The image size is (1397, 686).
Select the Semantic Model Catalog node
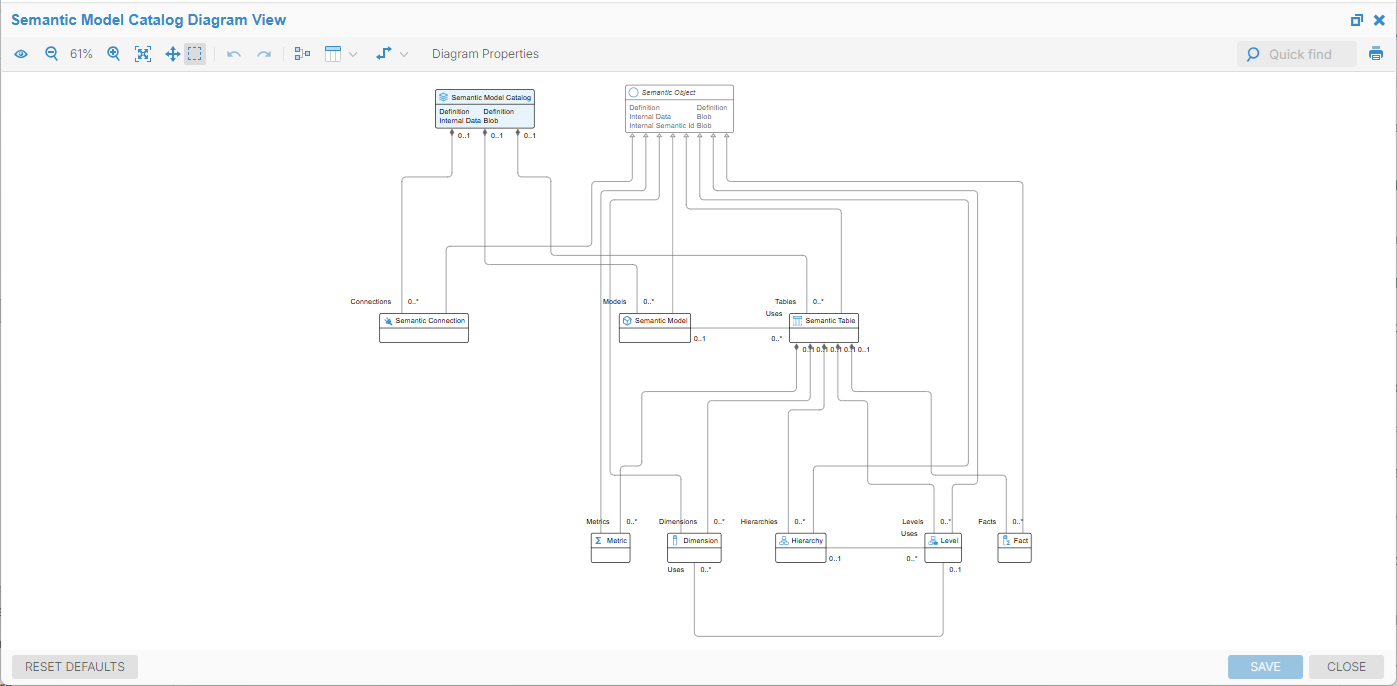[x=485, y=97]
